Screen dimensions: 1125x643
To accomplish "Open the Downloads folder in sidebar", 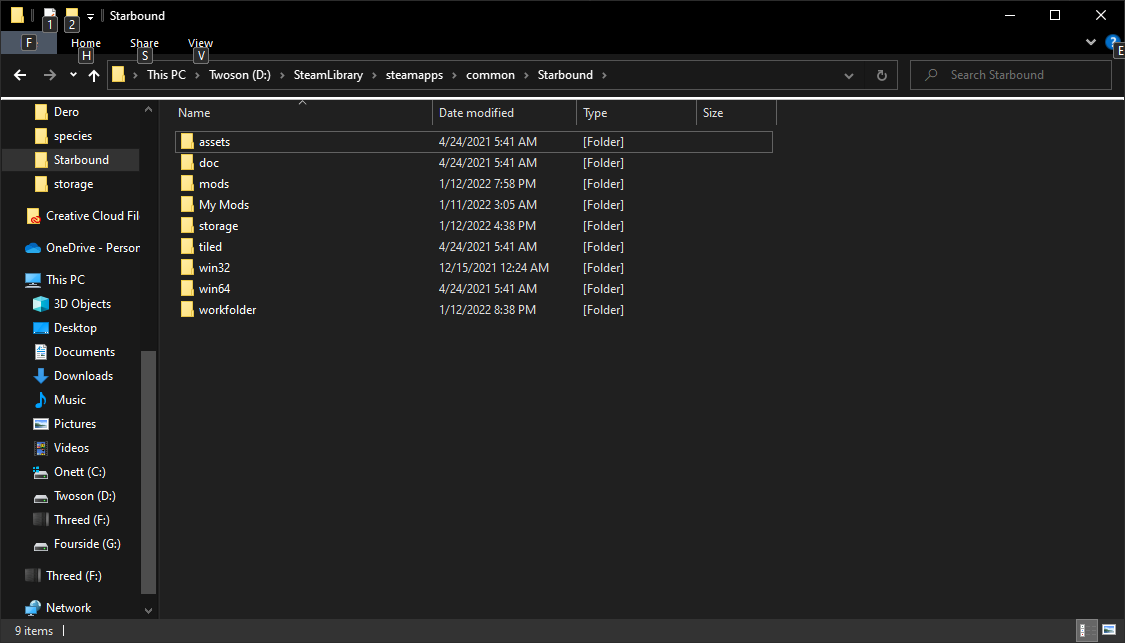I will tap(82, 376).
